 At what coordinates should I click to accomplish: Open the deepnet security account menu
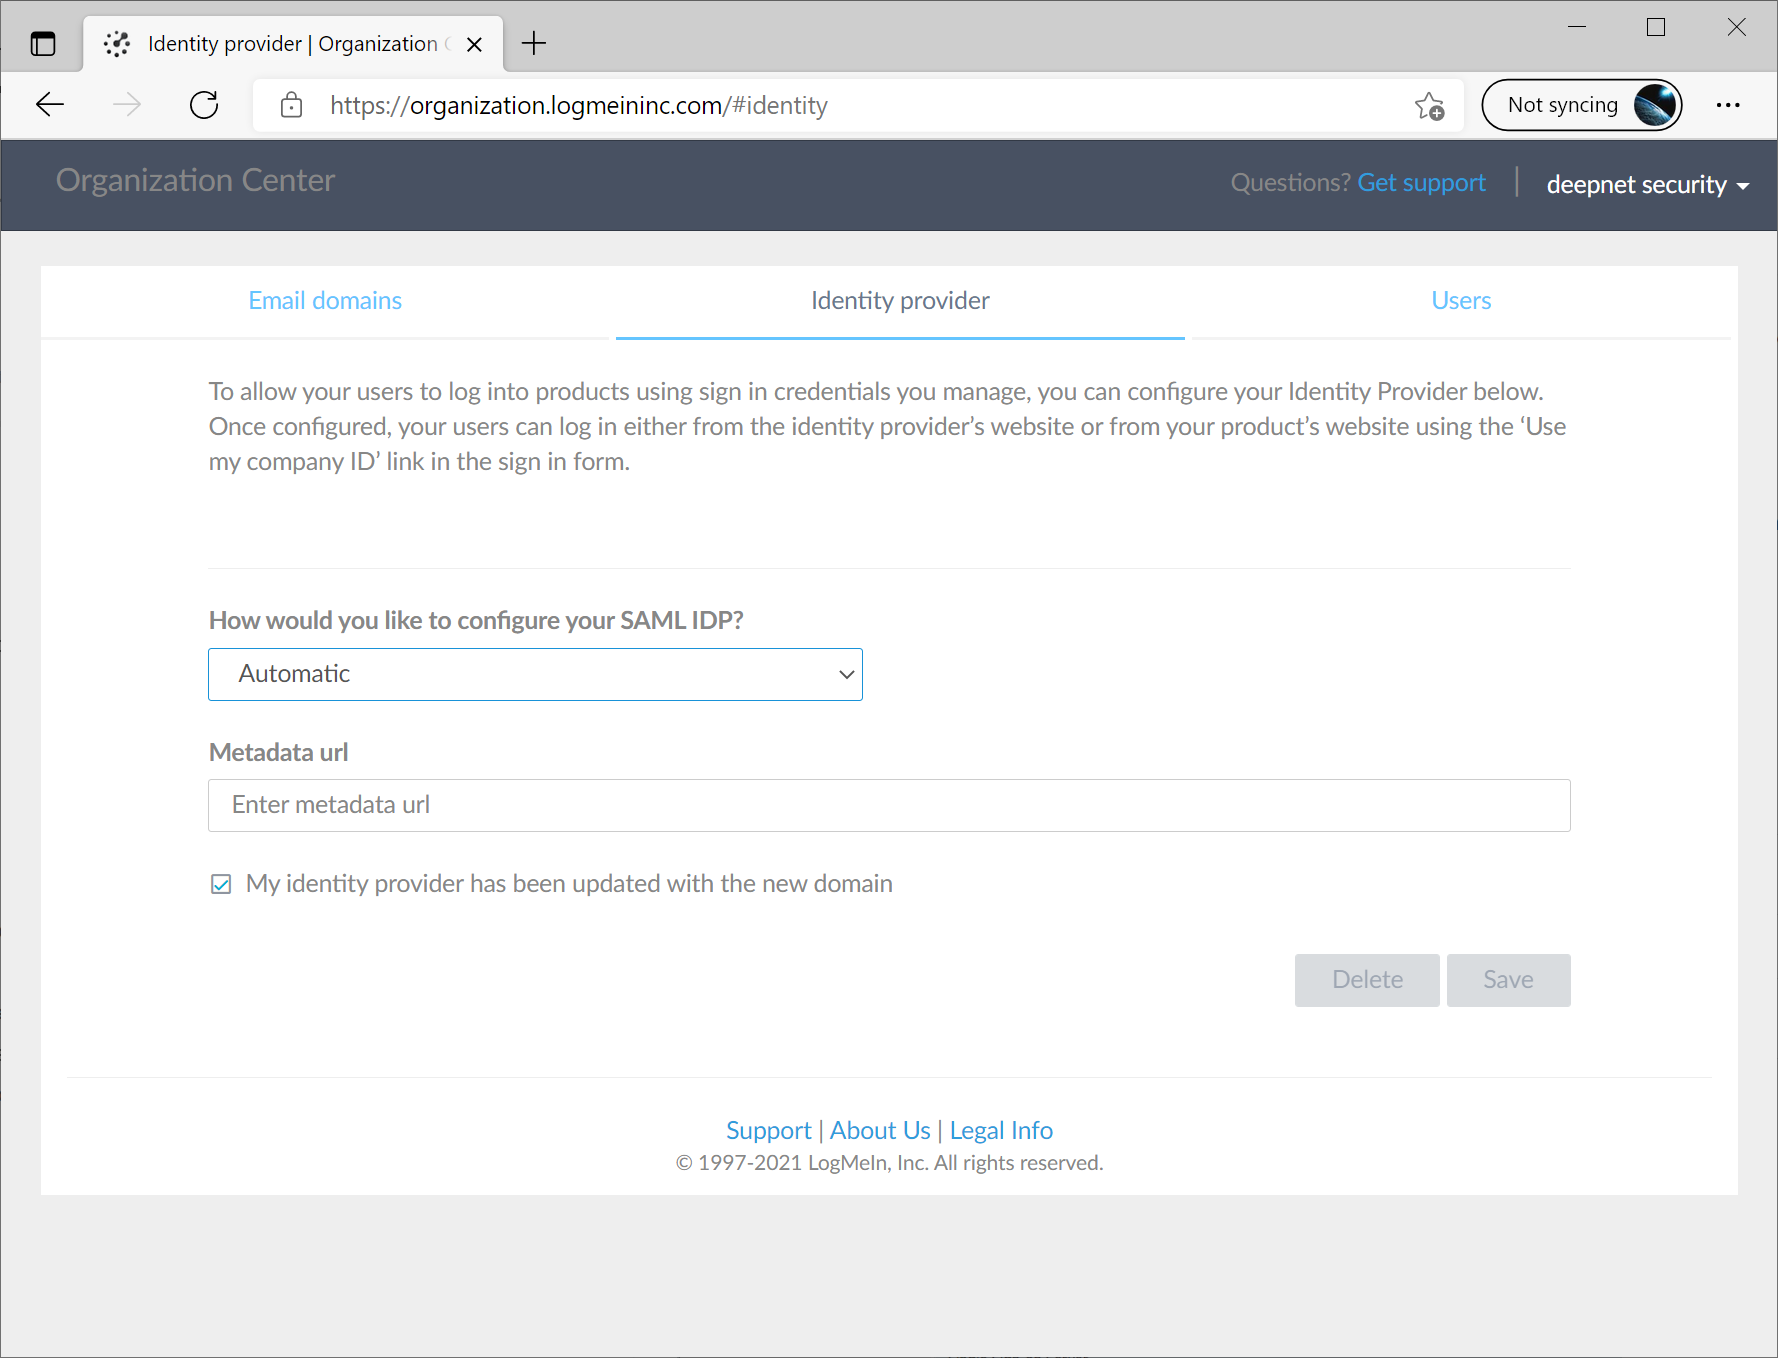point(1646,185)
